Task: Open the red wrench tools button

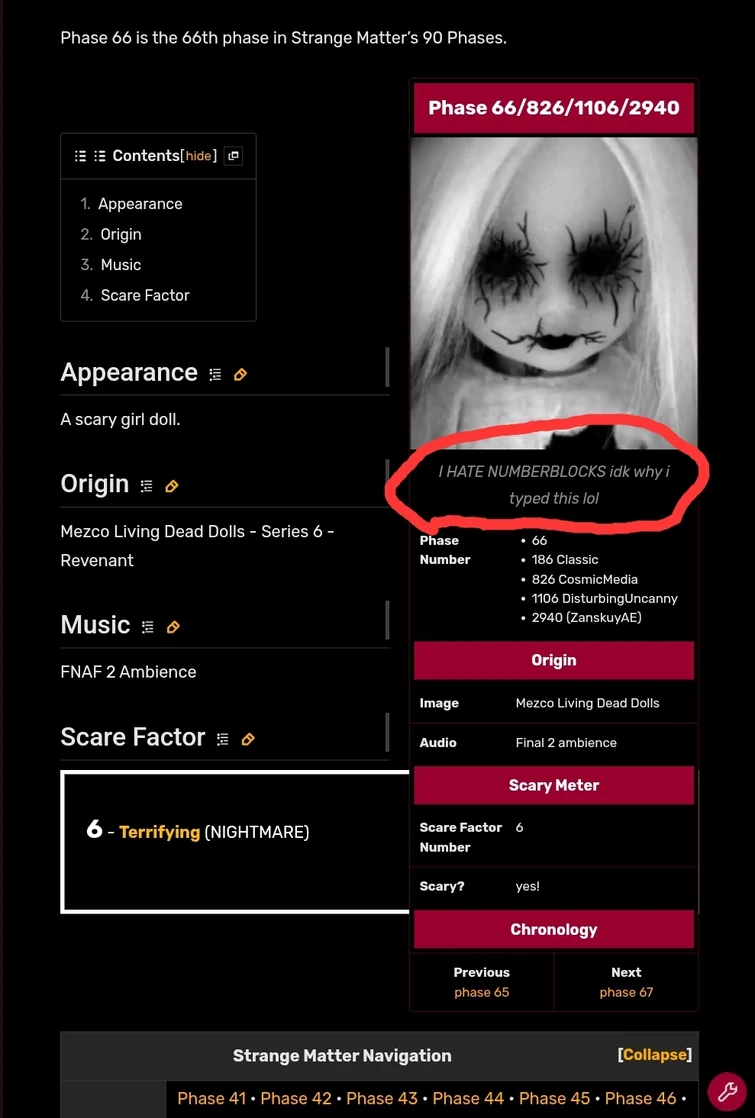Action: (726, 1091)
